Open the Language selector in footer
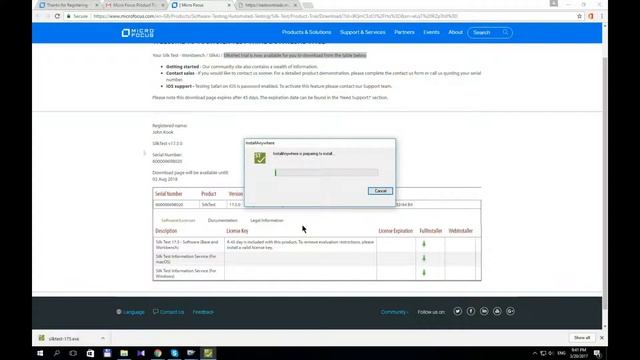 [x=133, y=312]
